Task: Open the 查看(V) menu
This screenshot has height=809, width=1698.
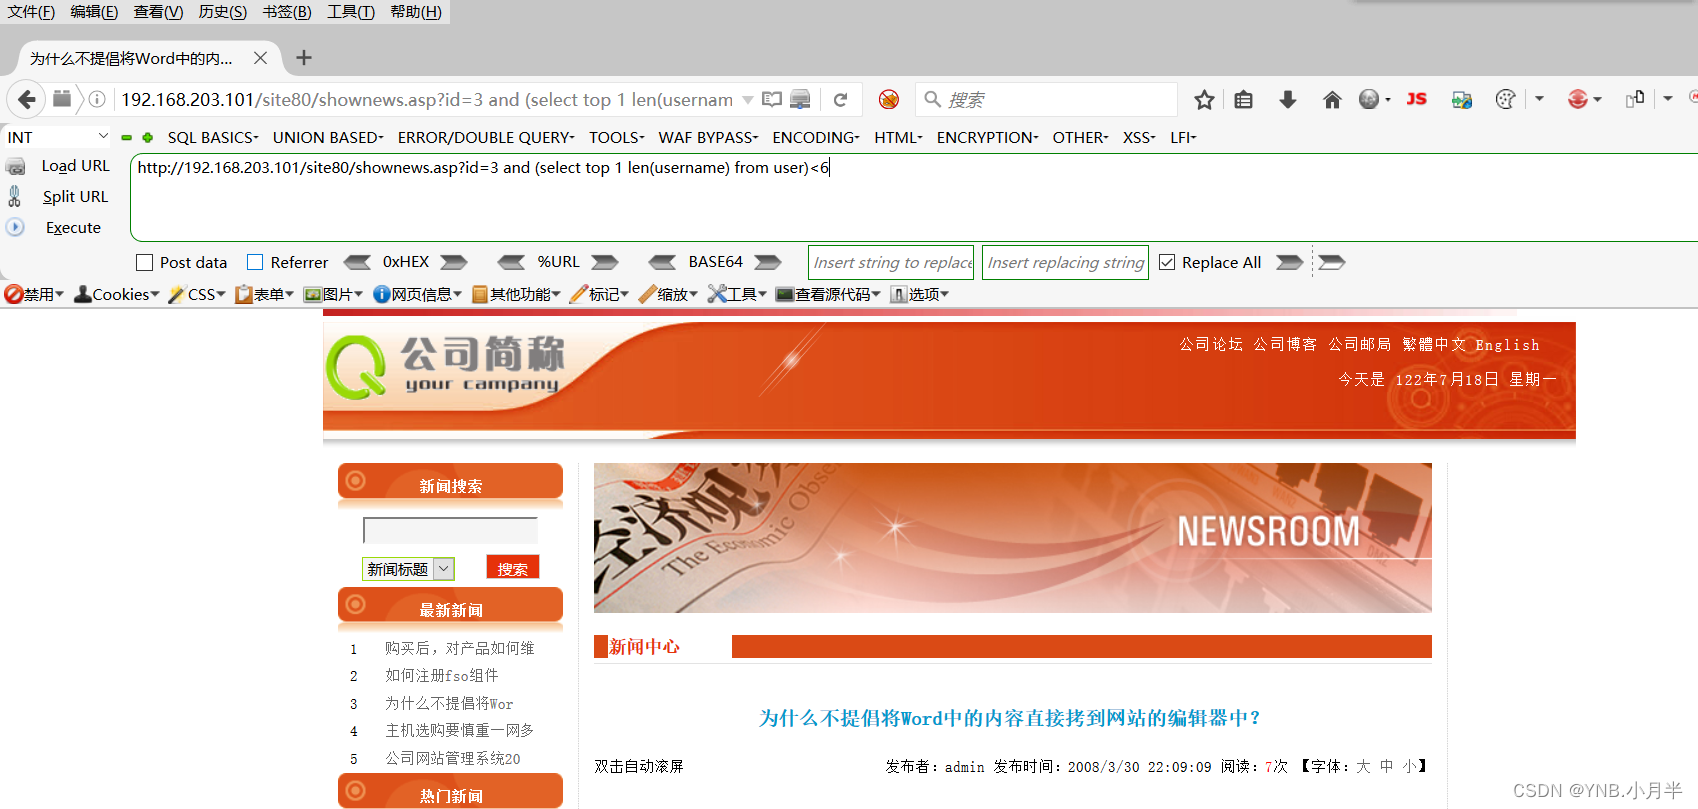Action: 158,12
